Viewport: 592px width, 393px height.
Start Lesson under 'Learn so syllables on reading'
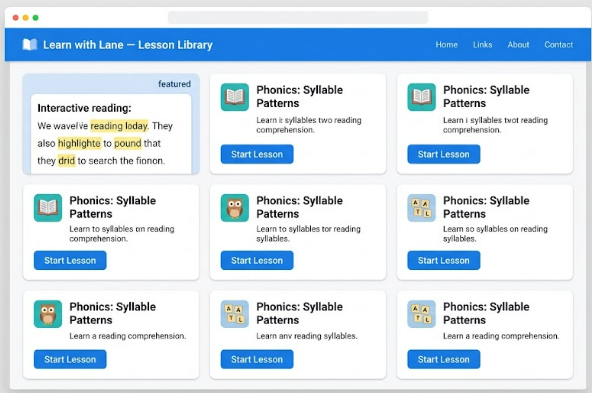444,260
